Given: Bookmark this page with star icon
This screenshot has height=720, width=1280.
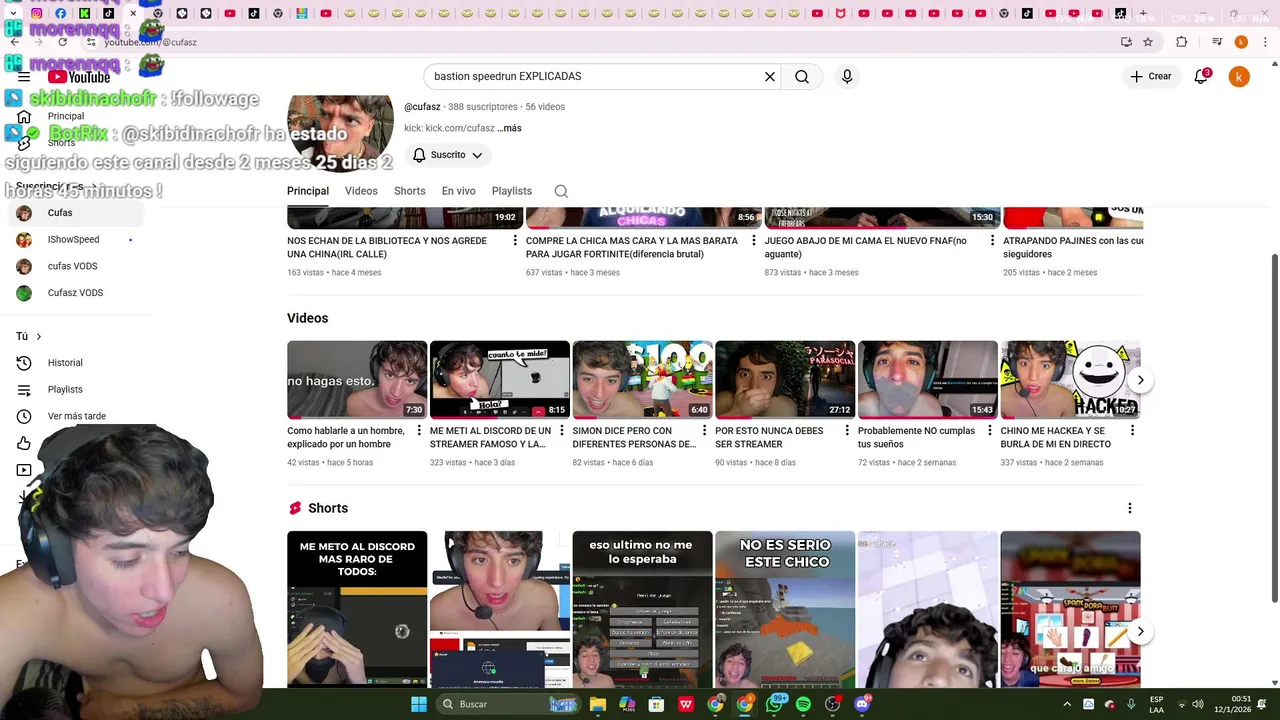Looking at the screenshot, I should click(1148, 42).
